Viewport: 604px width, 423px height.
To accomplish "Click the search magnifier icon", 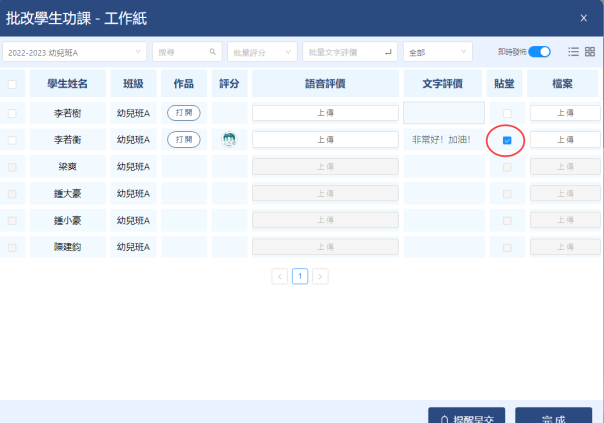I will 212,51.
